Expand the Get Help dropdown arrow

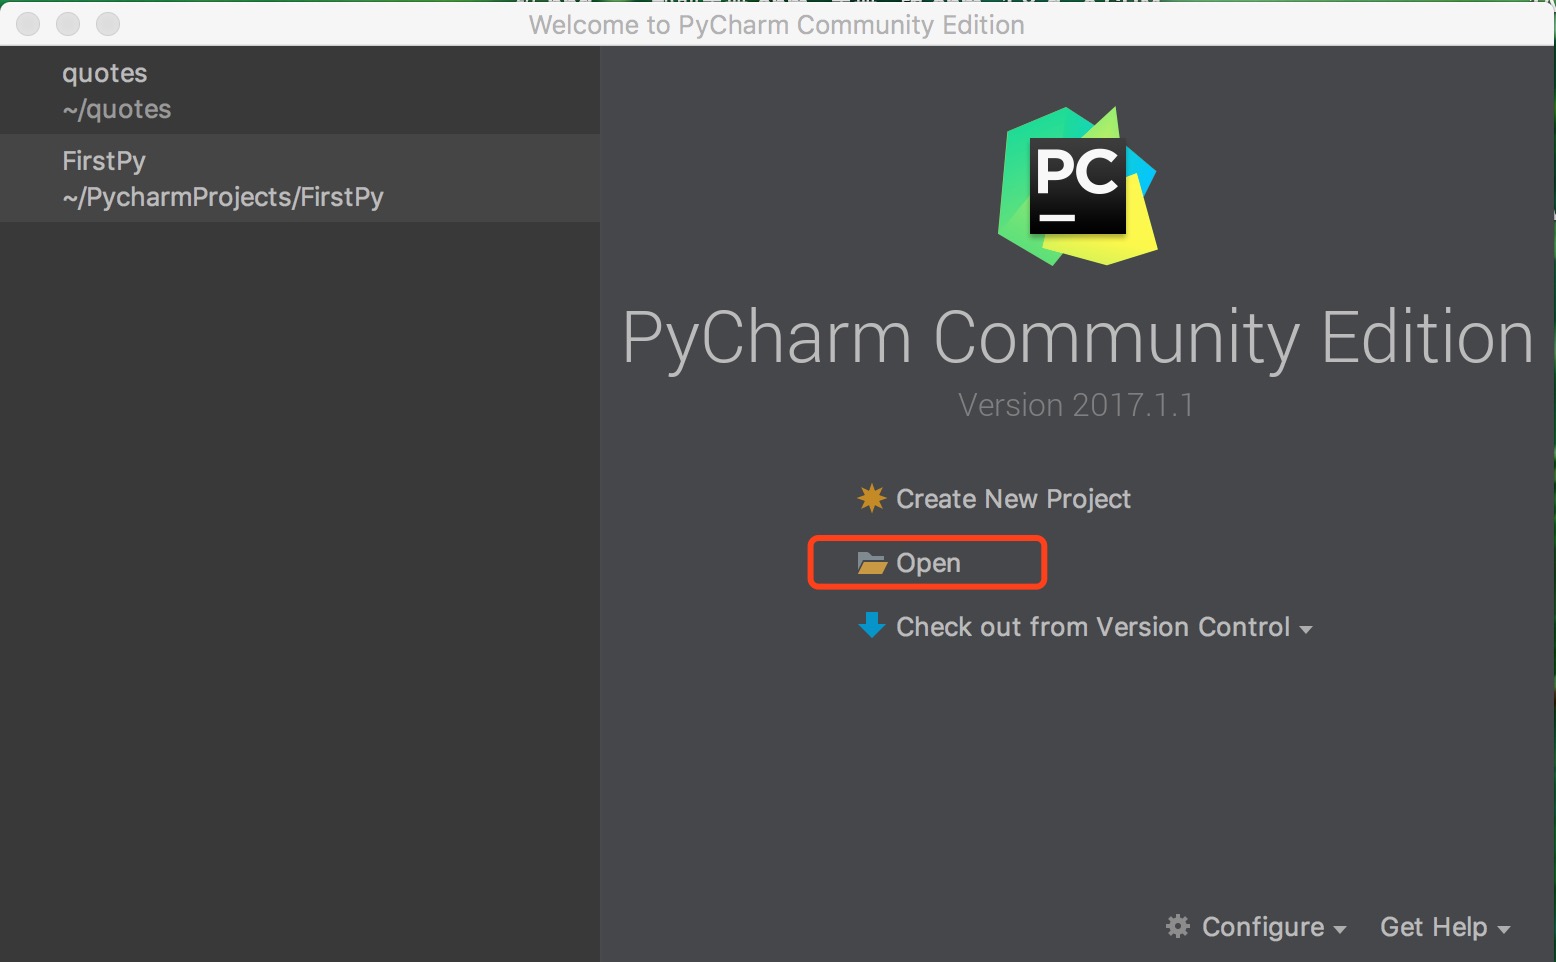click(x=1503, y=930)
